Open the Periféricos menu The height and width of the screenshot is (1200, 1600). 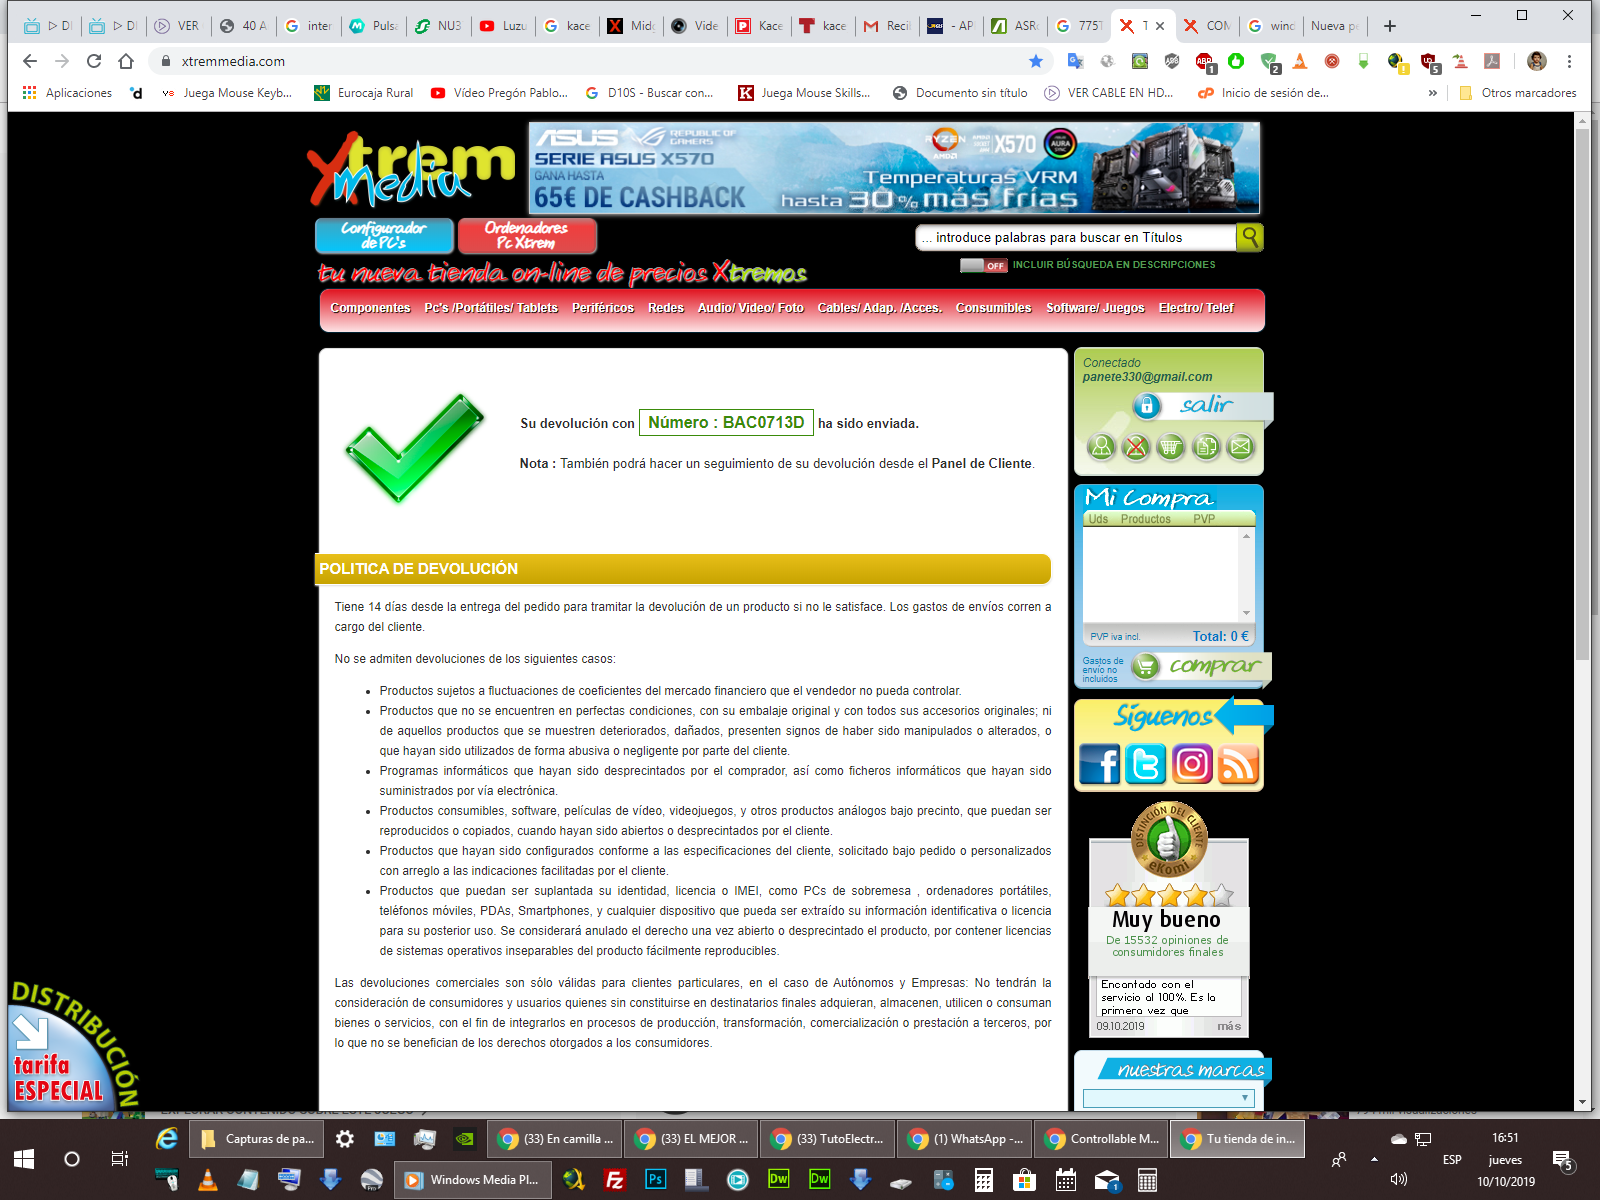602,308
